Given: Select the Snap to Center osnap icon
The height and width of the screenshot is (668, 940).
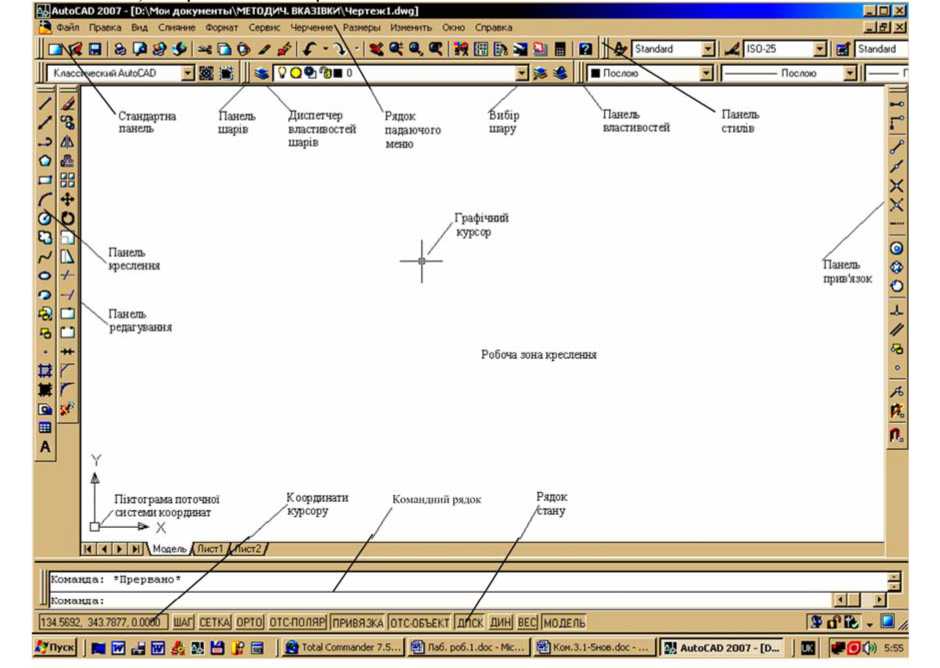Looking at the screenshot, I should coord(897,248).
